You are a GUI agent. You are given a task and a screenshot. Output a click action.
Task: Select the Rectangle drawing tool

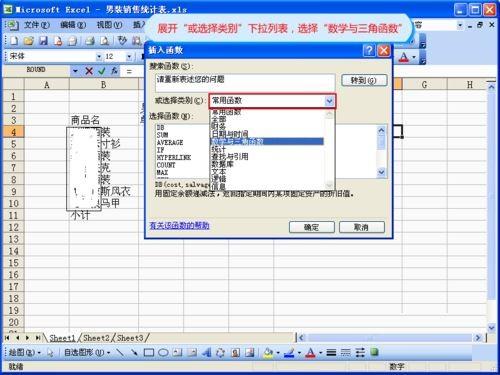tap(149, 352)
